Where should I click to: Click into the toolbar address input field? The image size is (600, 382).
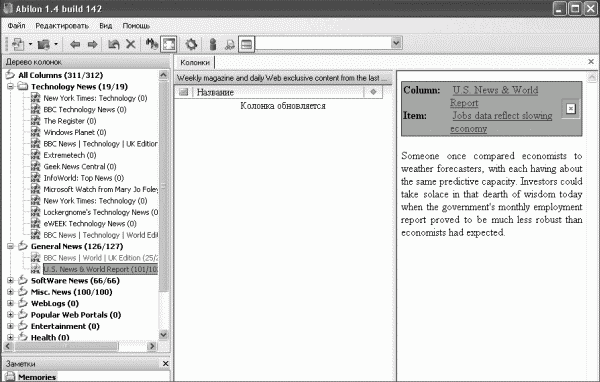324,43
